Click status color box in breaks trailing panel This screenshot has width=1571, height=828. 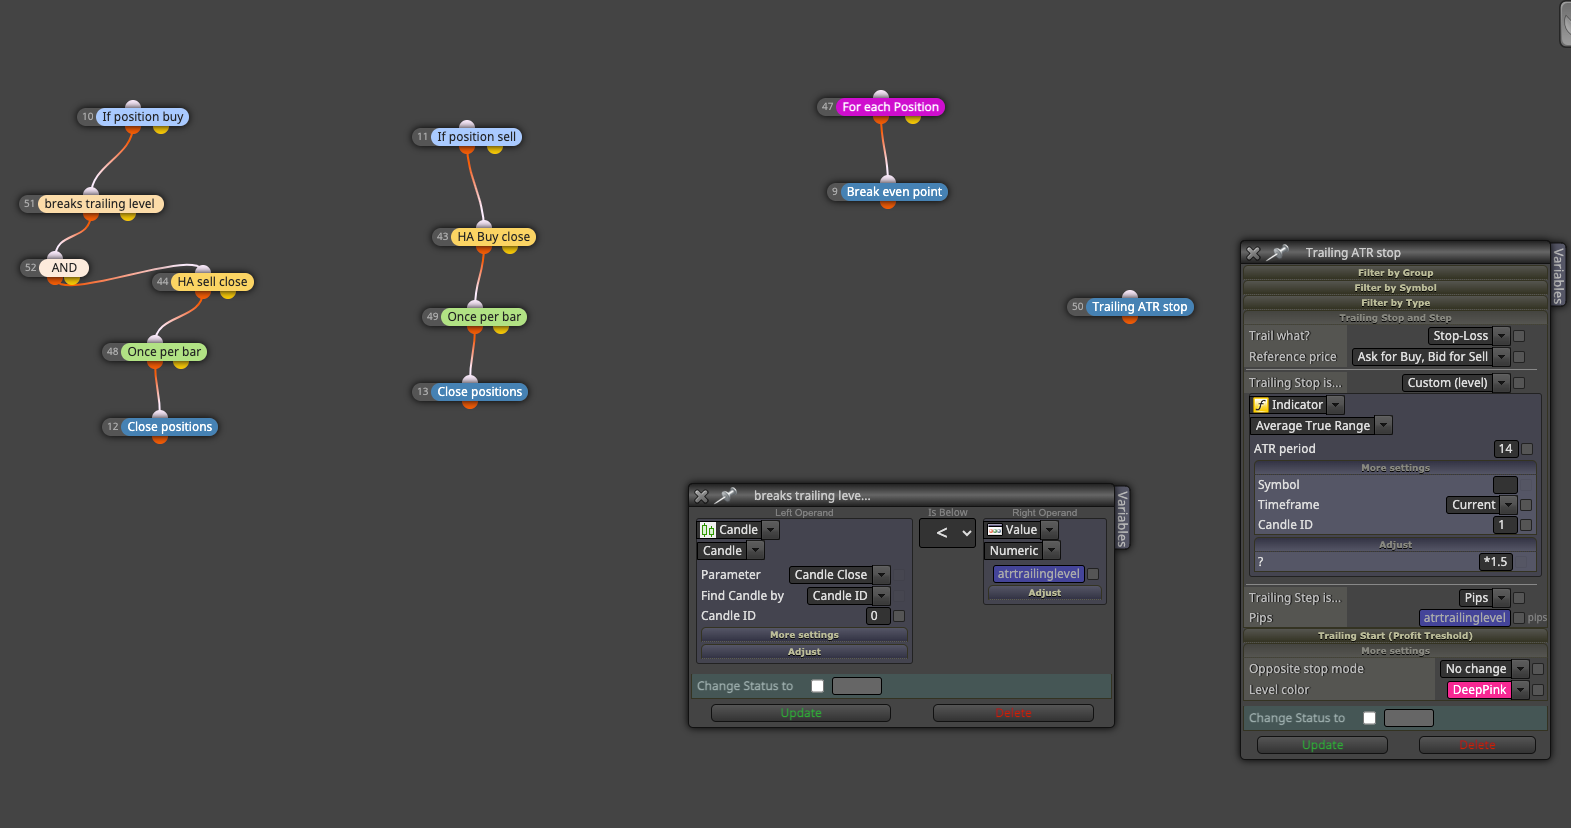[x=857, y=686]
